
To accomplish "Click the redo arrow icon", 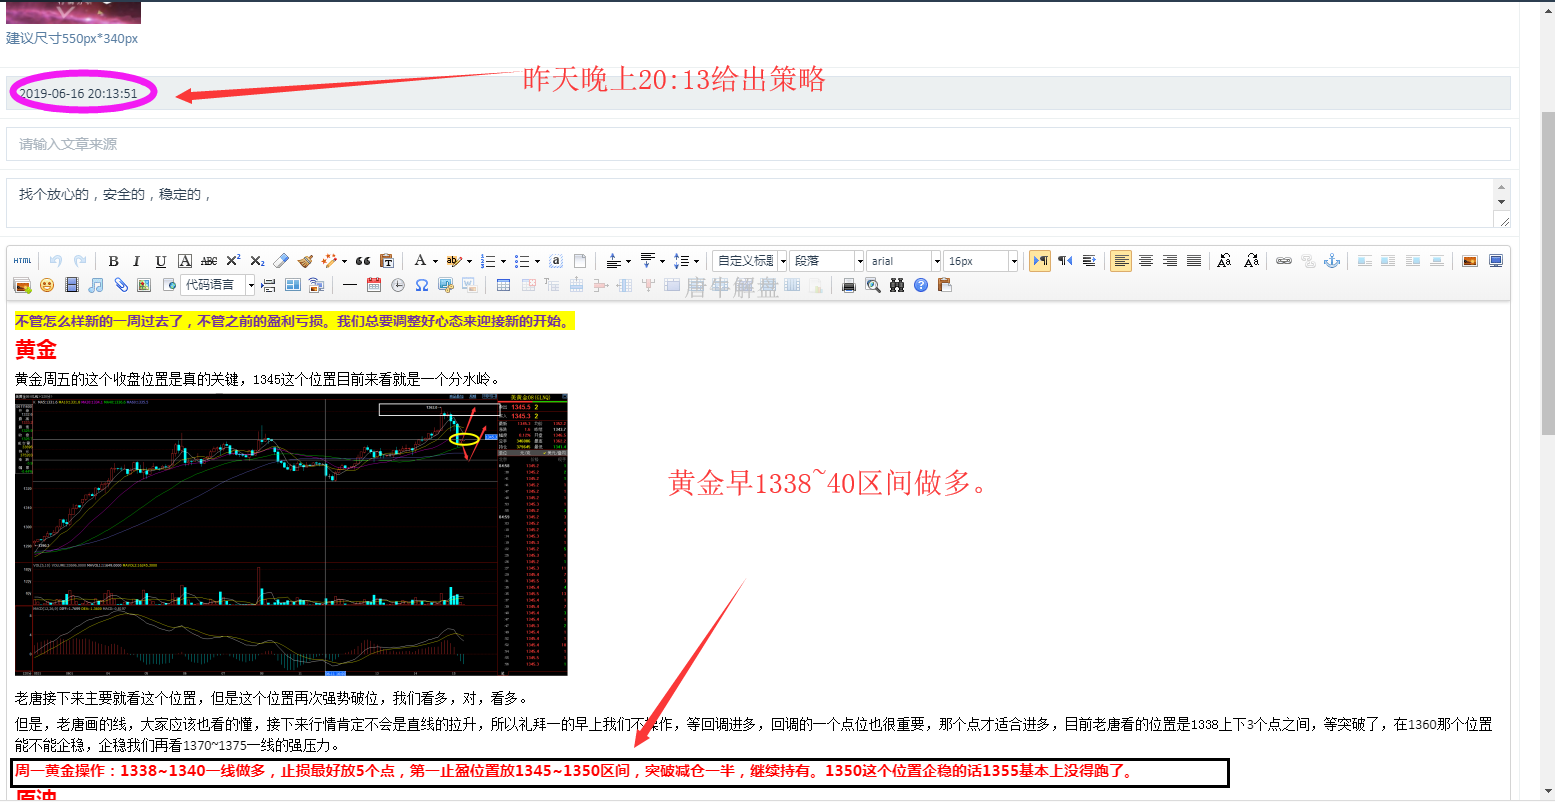I will tap(80, 261).
